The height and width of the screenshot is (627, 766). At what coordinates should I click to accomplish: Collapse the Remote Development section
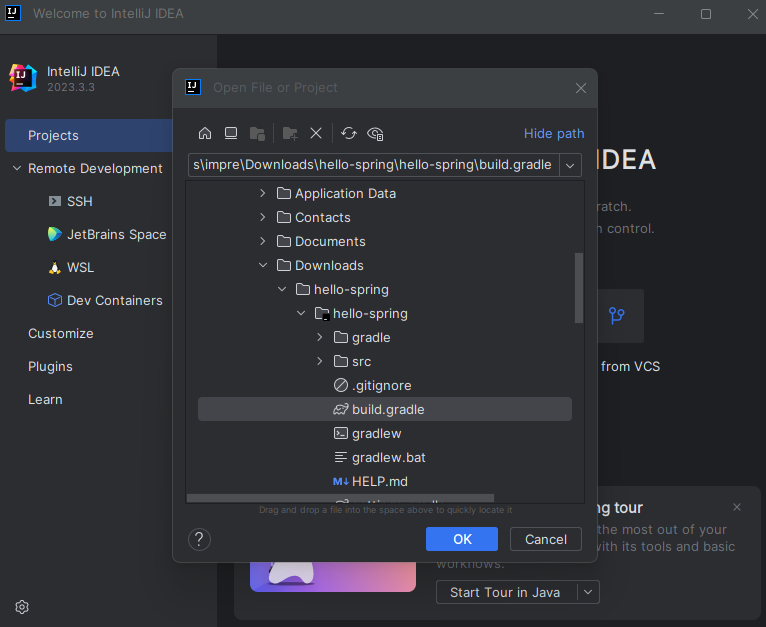tap(17, 168)
